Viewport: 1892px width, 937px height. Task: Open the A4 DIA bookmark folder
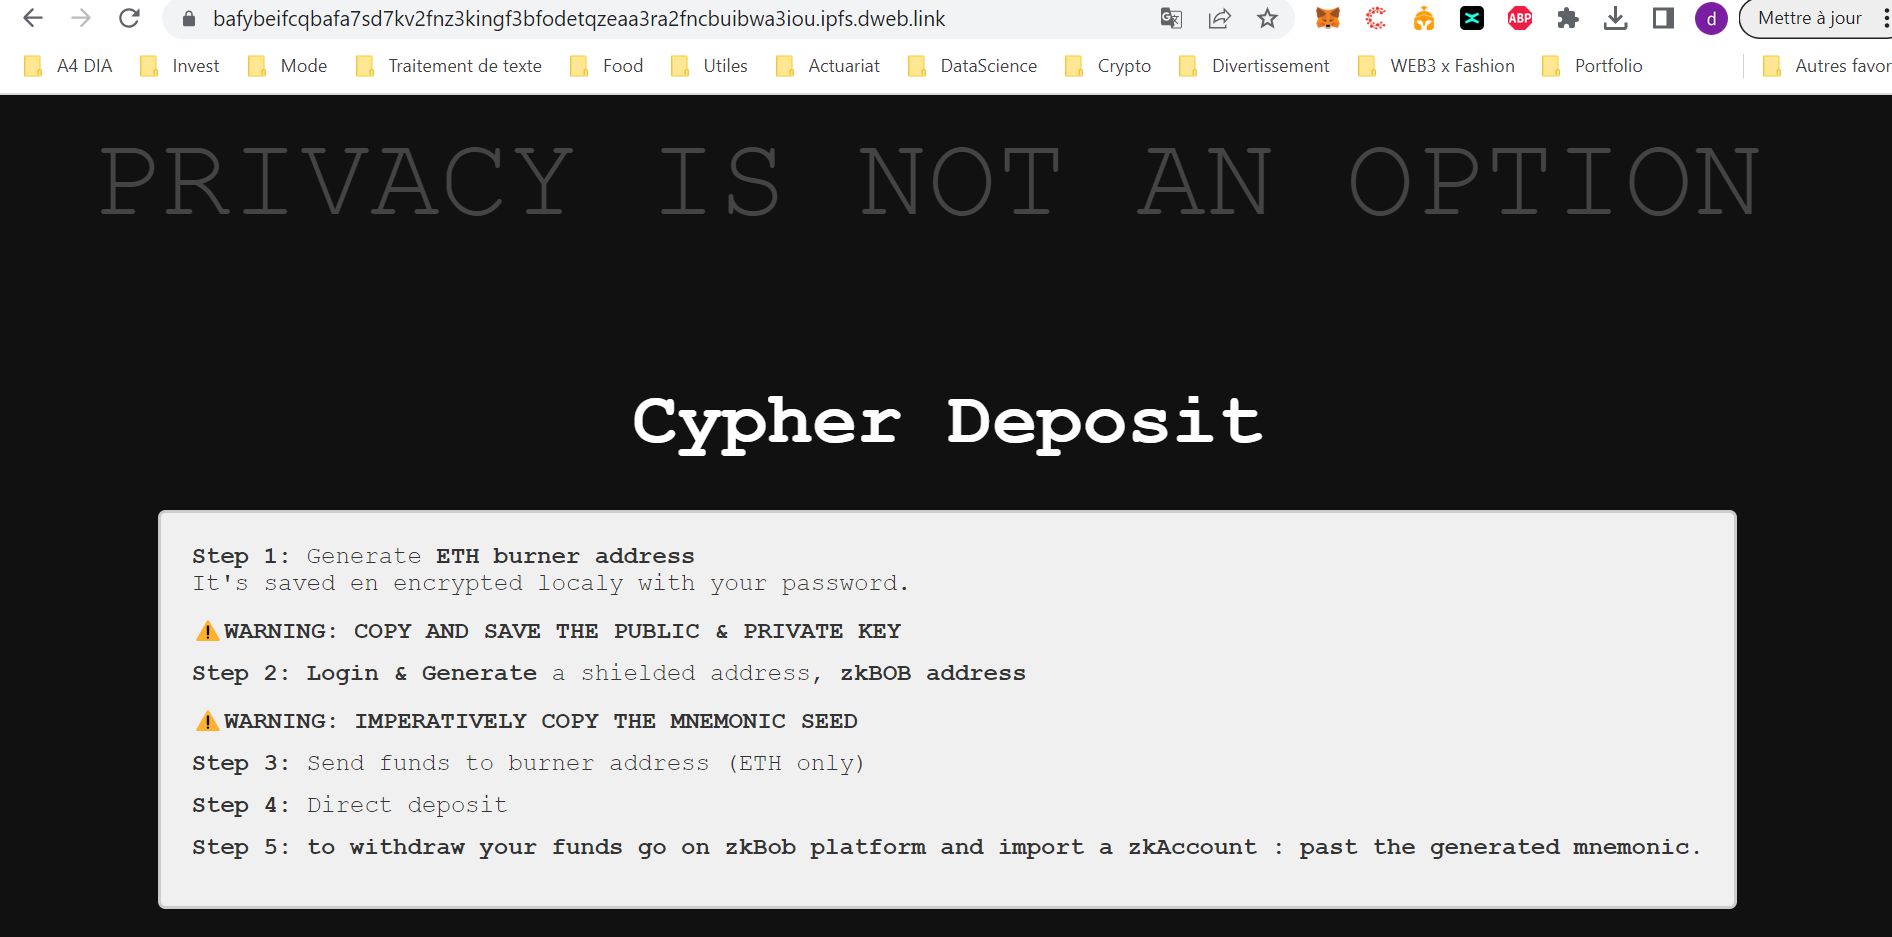[68, 66]
